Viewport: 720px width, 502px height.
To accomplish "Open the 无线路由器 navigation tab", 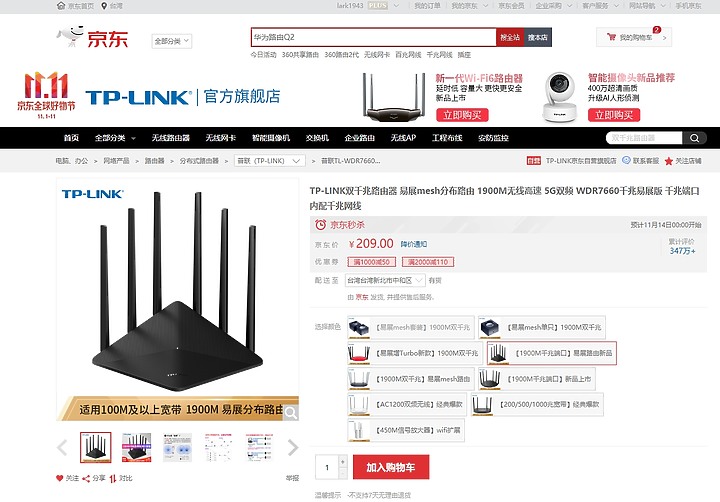I will pos(171,138).
